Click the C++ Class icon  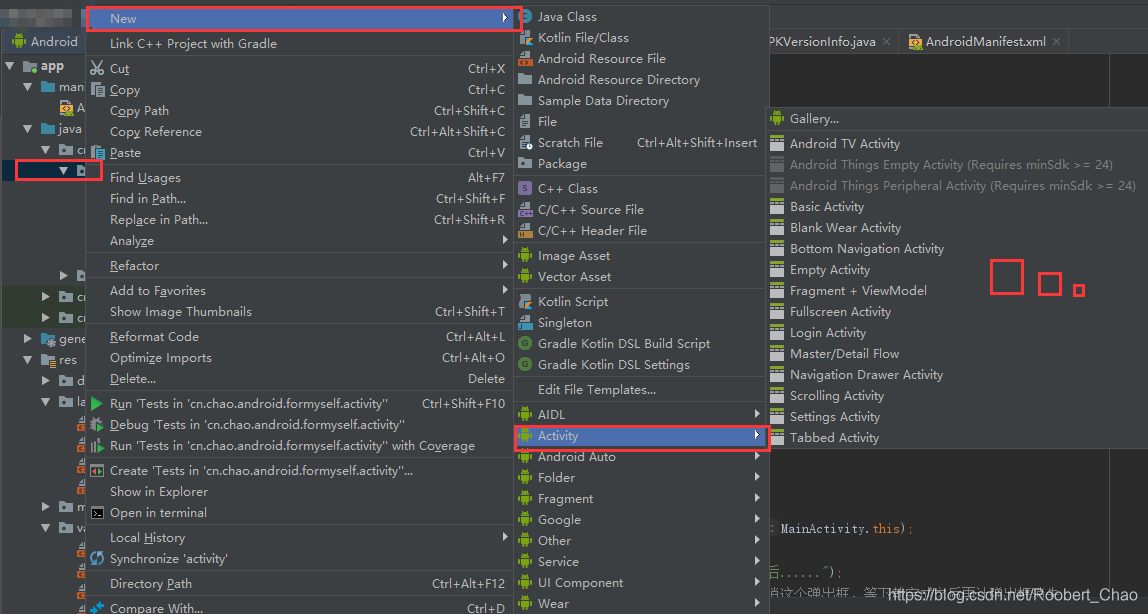[525, 188]
